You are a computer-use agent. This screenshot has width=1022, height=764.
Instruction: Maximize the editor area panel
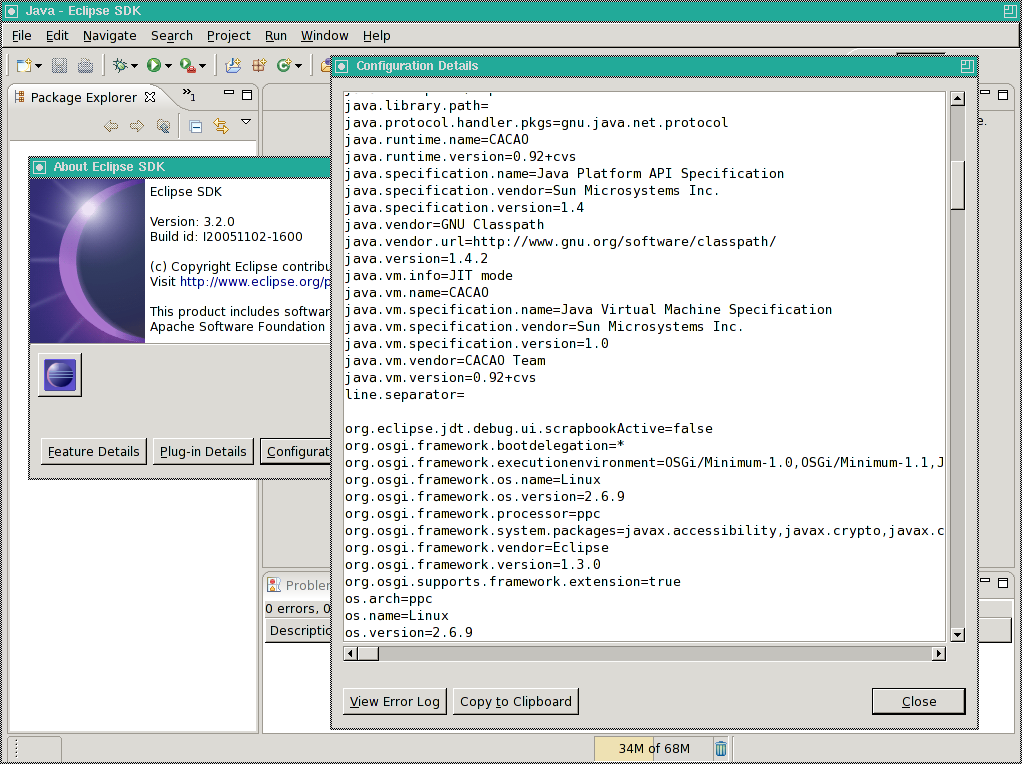(1003, 95)
